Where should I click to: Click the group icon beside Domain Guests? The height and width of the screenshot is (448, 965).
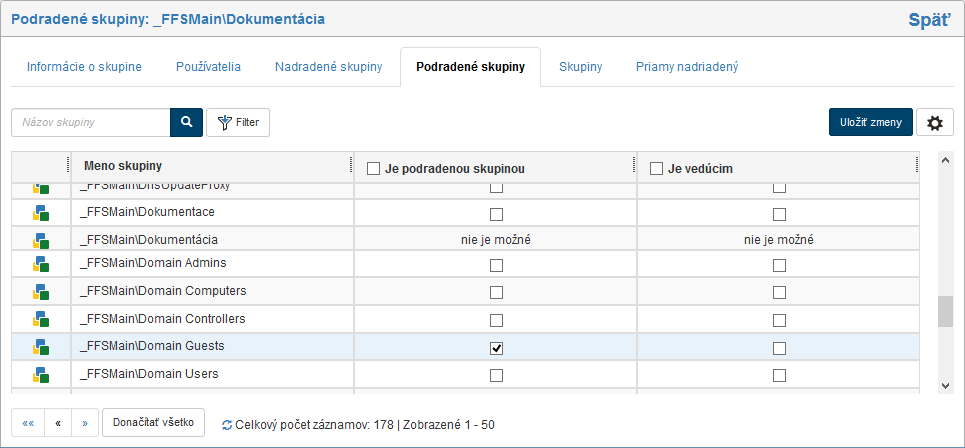(x=41, y=347)
